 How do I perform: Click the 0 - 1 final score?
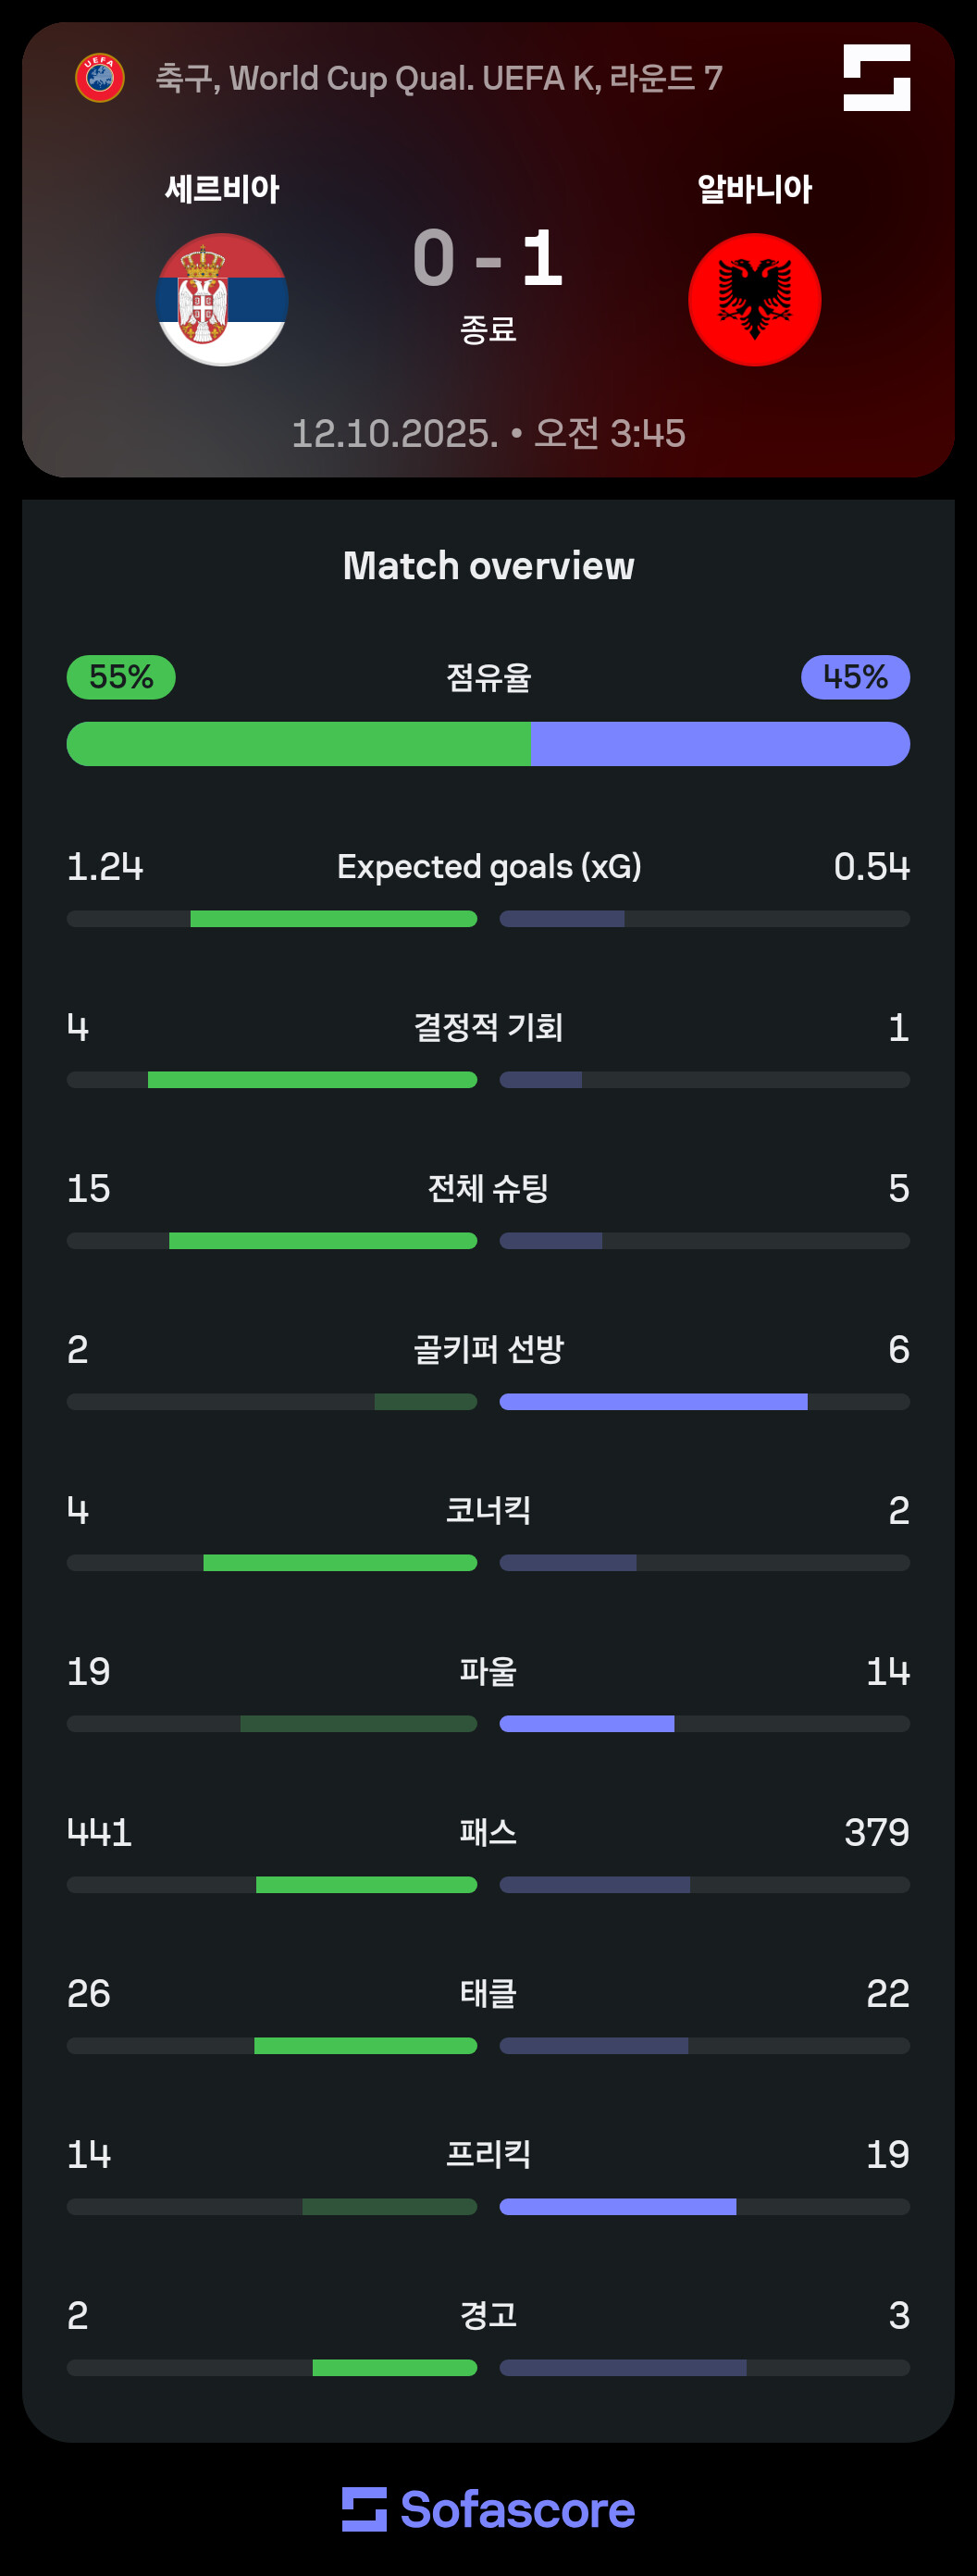pyautogui.click(x=488, y=259)
